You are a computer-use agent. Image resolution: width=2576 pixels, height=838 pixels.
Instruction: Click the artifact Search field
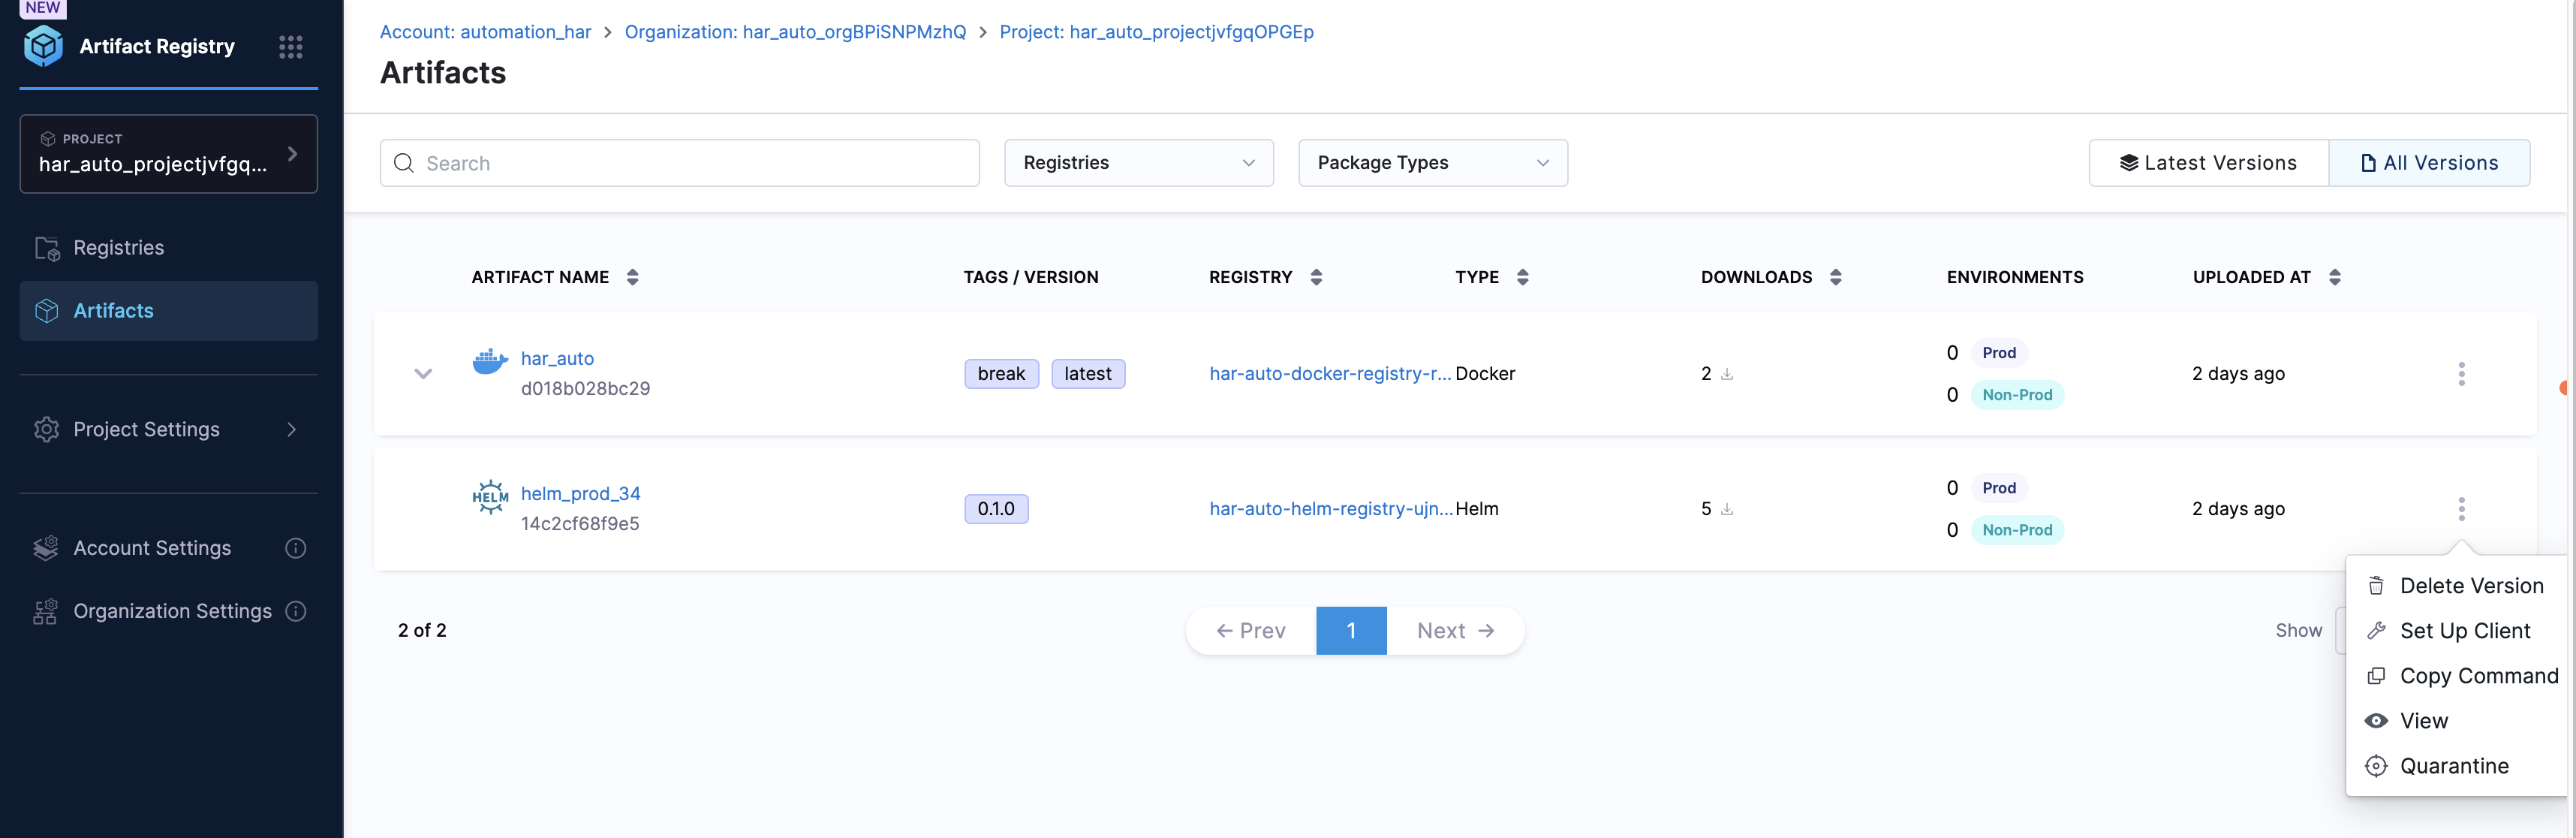pos(680,163)
